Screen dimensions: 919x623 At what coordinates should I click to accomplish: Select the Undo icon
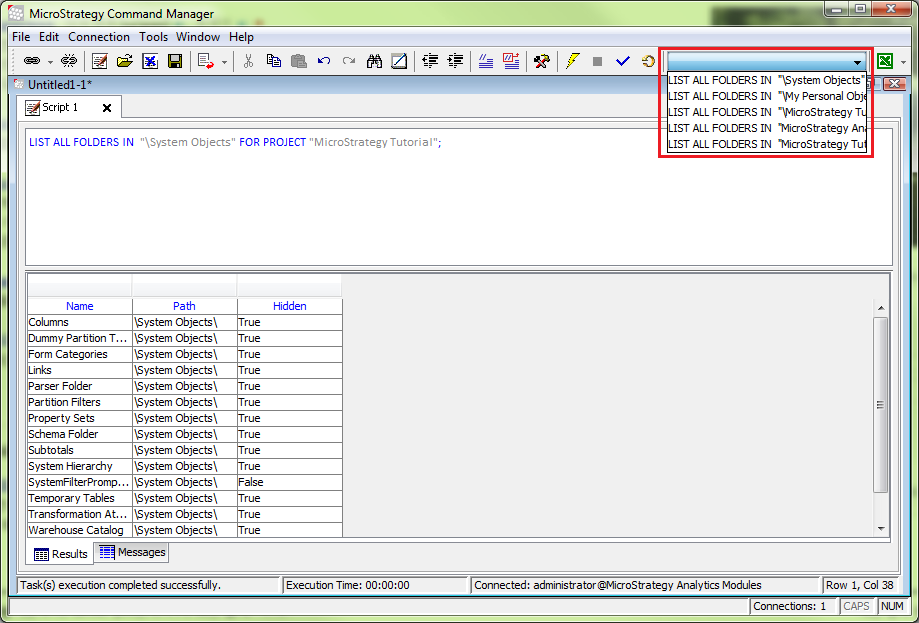point(322,60)
